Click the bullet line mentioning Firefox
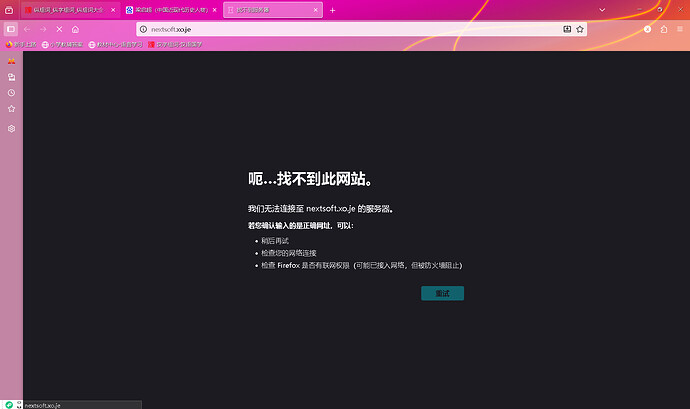Image resolution: width=690 pixels, height=409 pixels. (361, 265)
